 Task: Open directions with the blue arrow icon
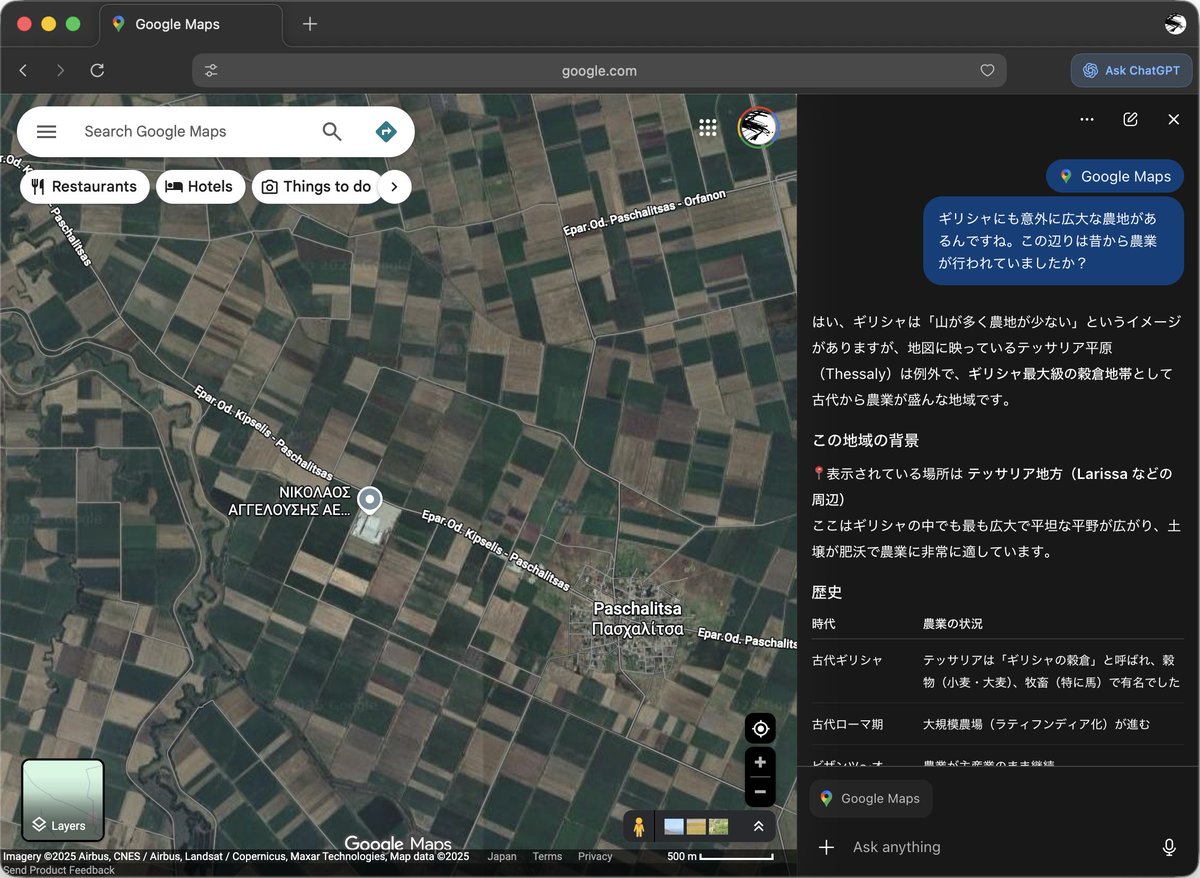pyautogui.click(x=385, y=132)
